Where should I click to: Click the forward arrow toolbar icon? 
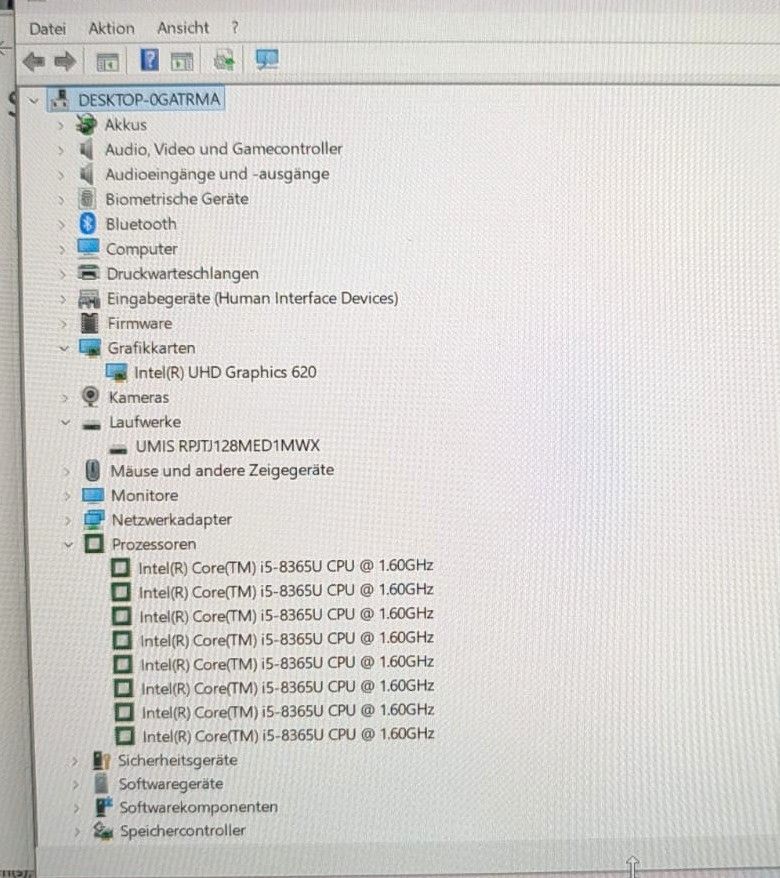pyautogui.click(x=64, y=61)
